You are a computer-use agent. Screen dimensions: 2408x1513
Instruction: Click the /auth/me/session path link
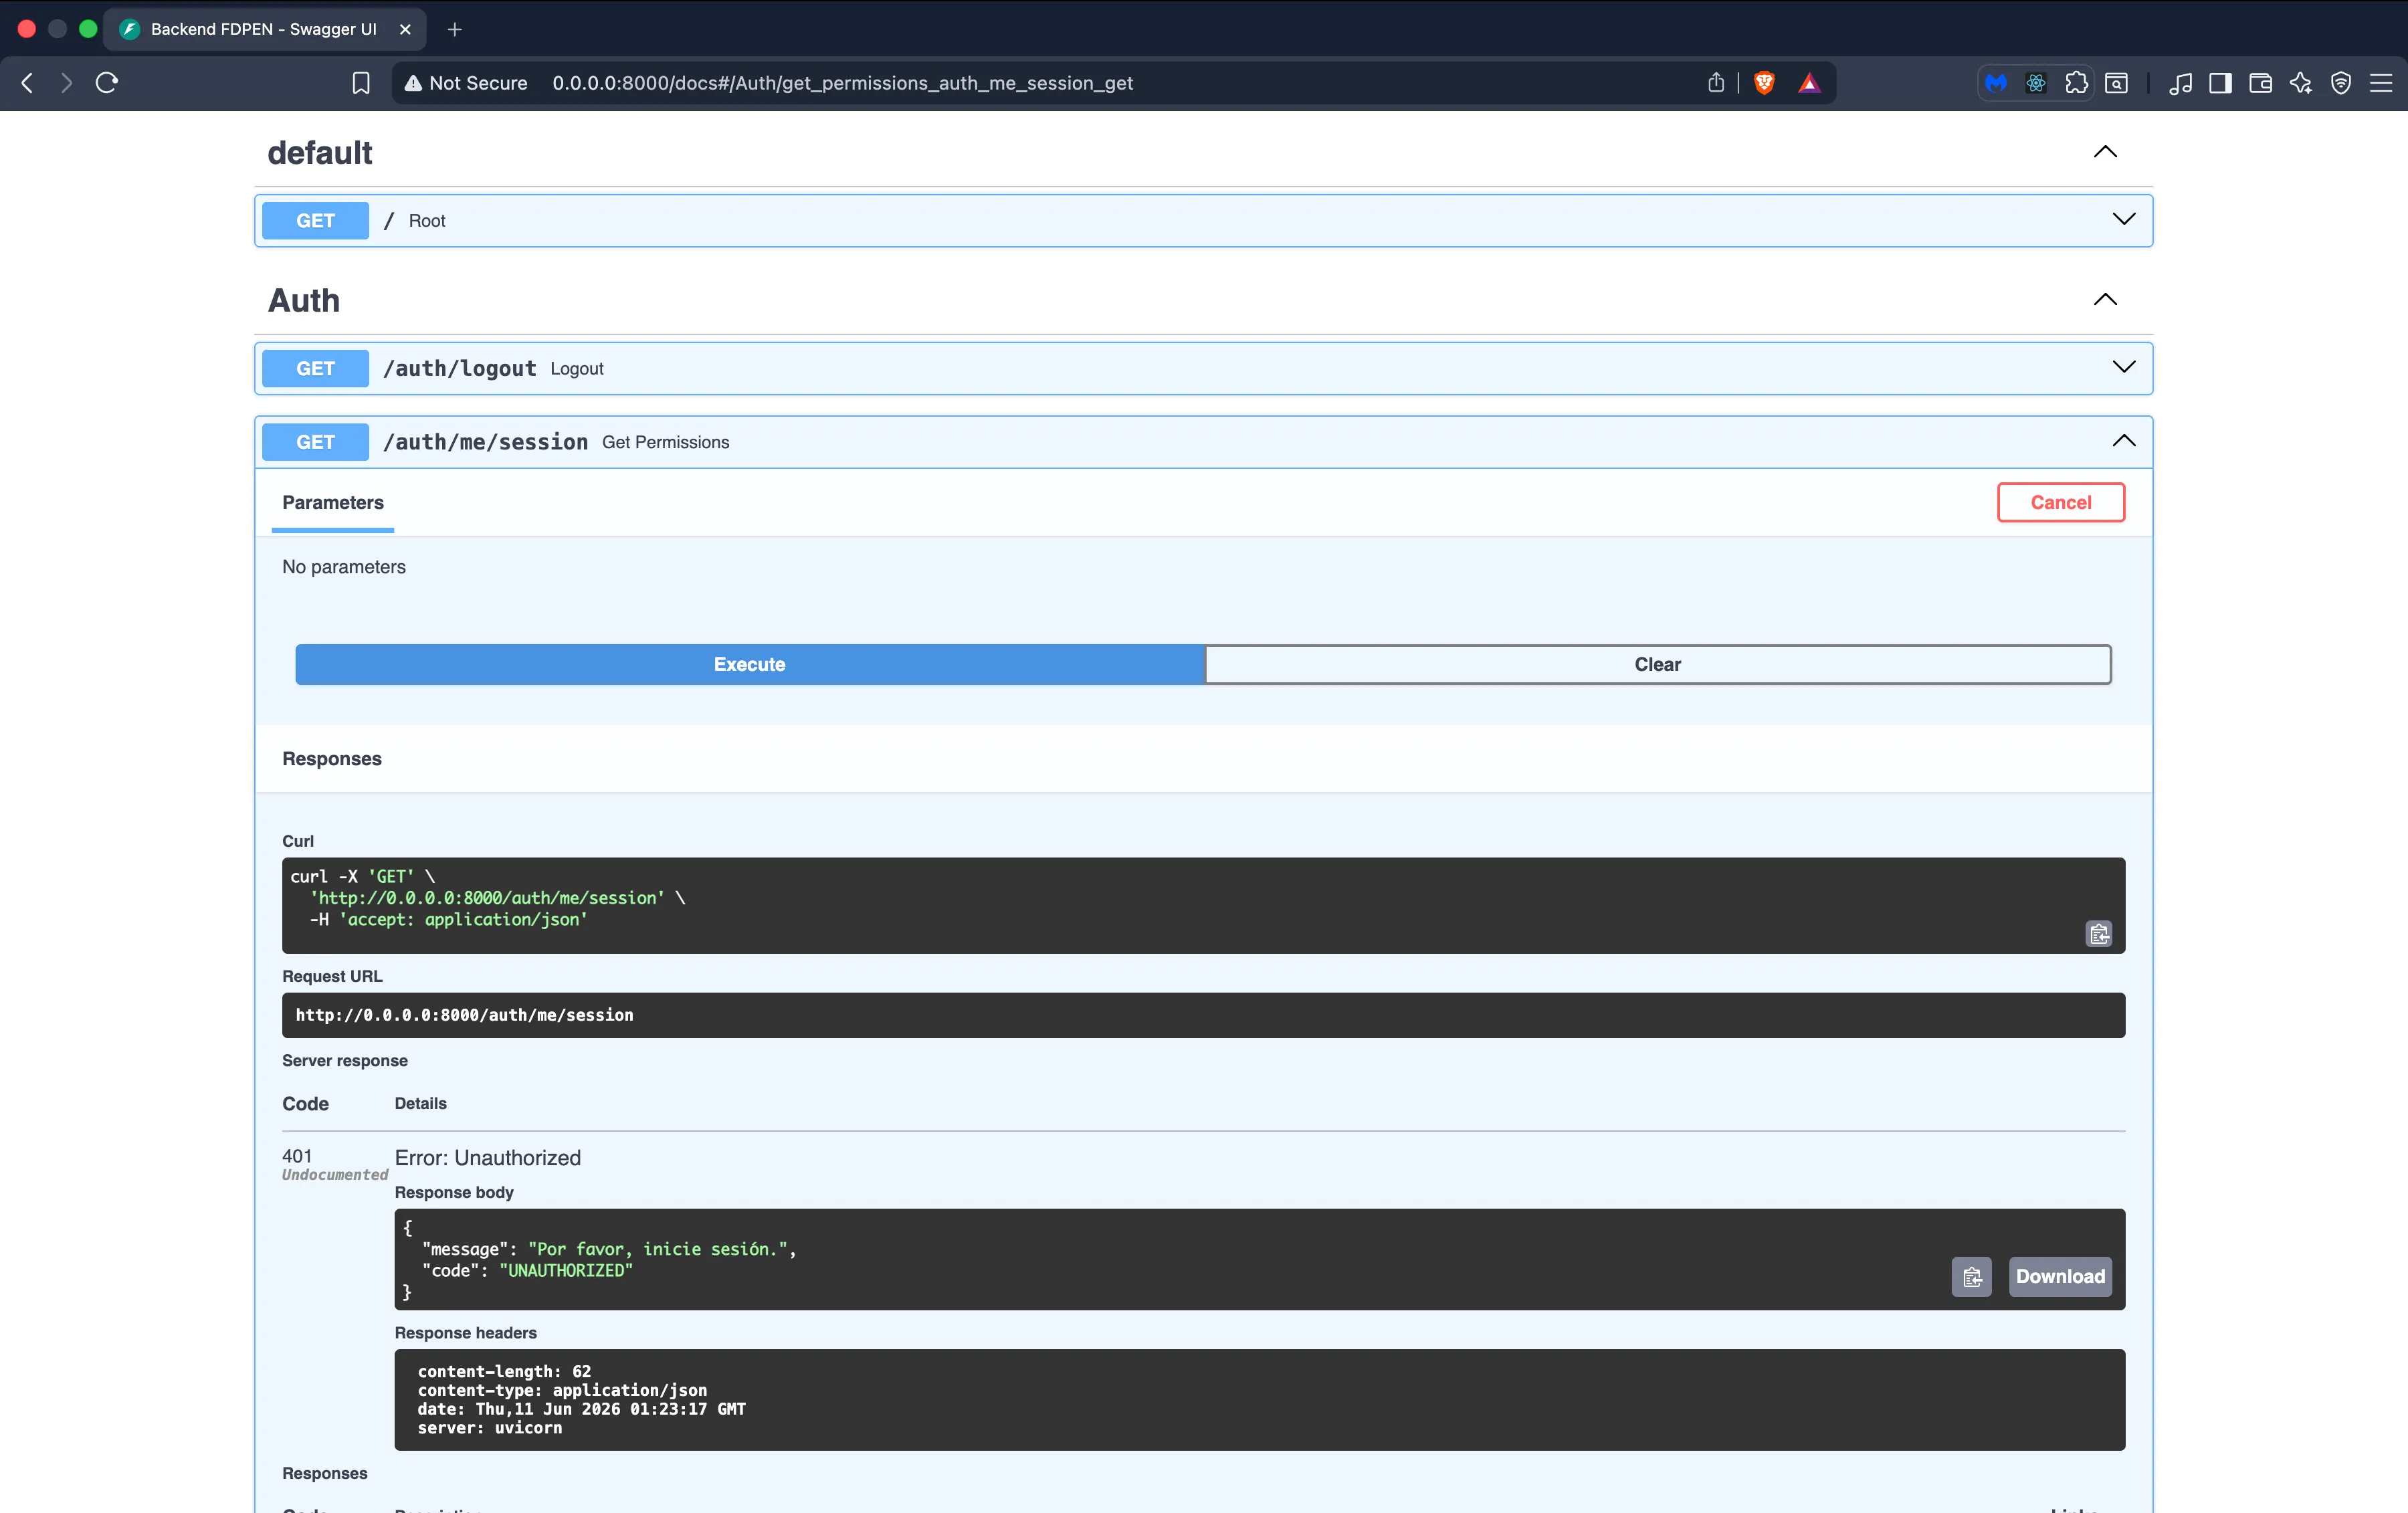(x=486, y=442)
